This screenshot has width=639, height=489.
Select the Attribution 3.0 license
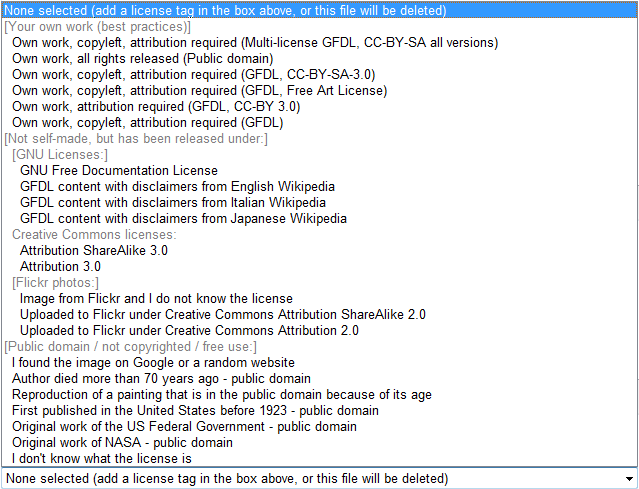tap(60, 267)
